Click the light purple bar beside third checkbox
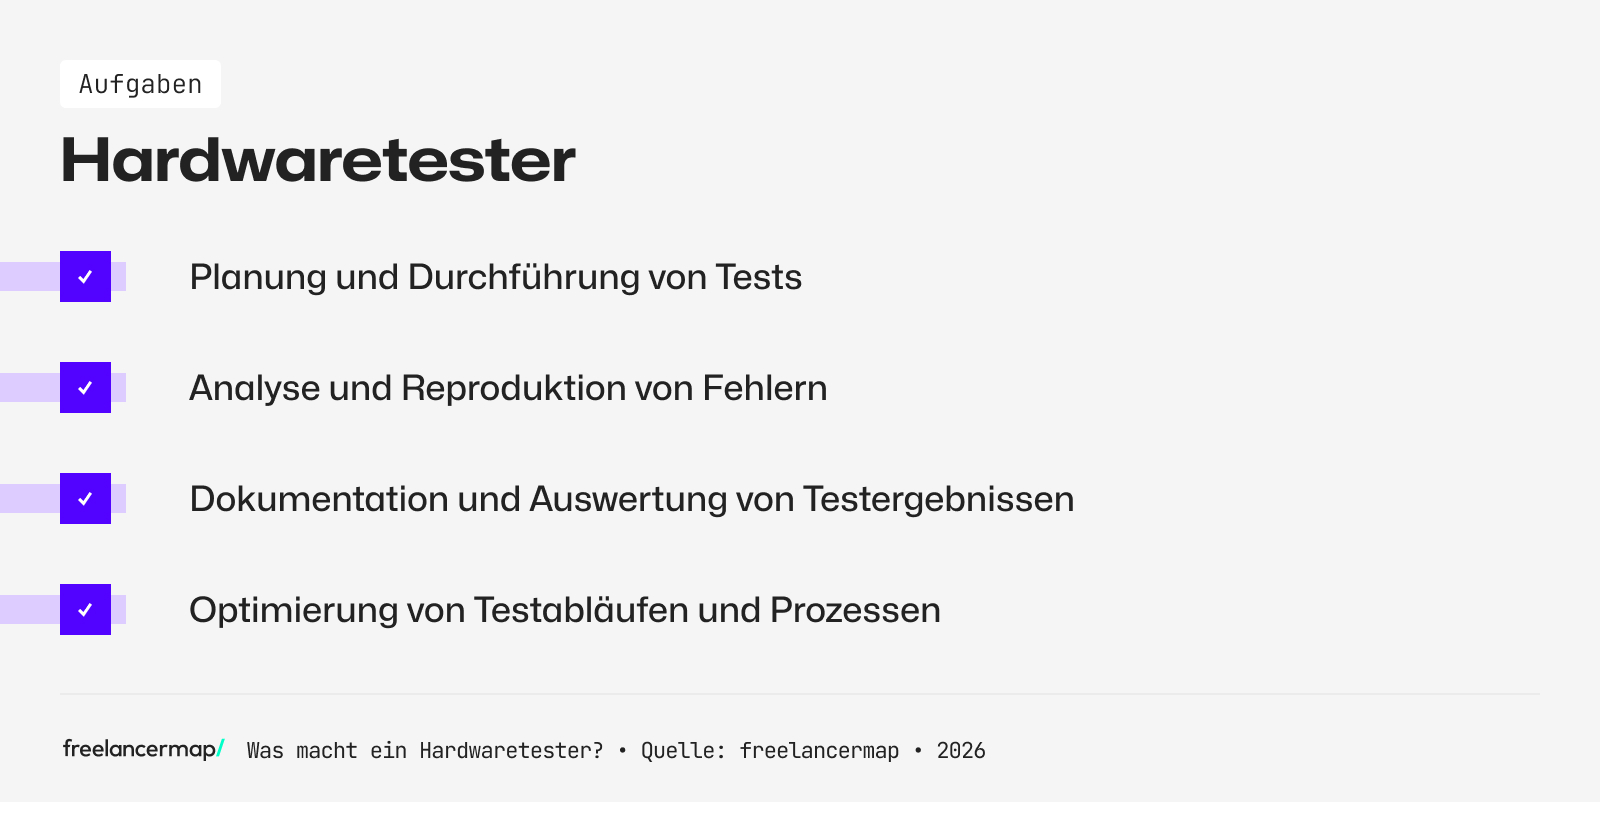Viewport: 1600px width, 825px height. tap(29, 499)
